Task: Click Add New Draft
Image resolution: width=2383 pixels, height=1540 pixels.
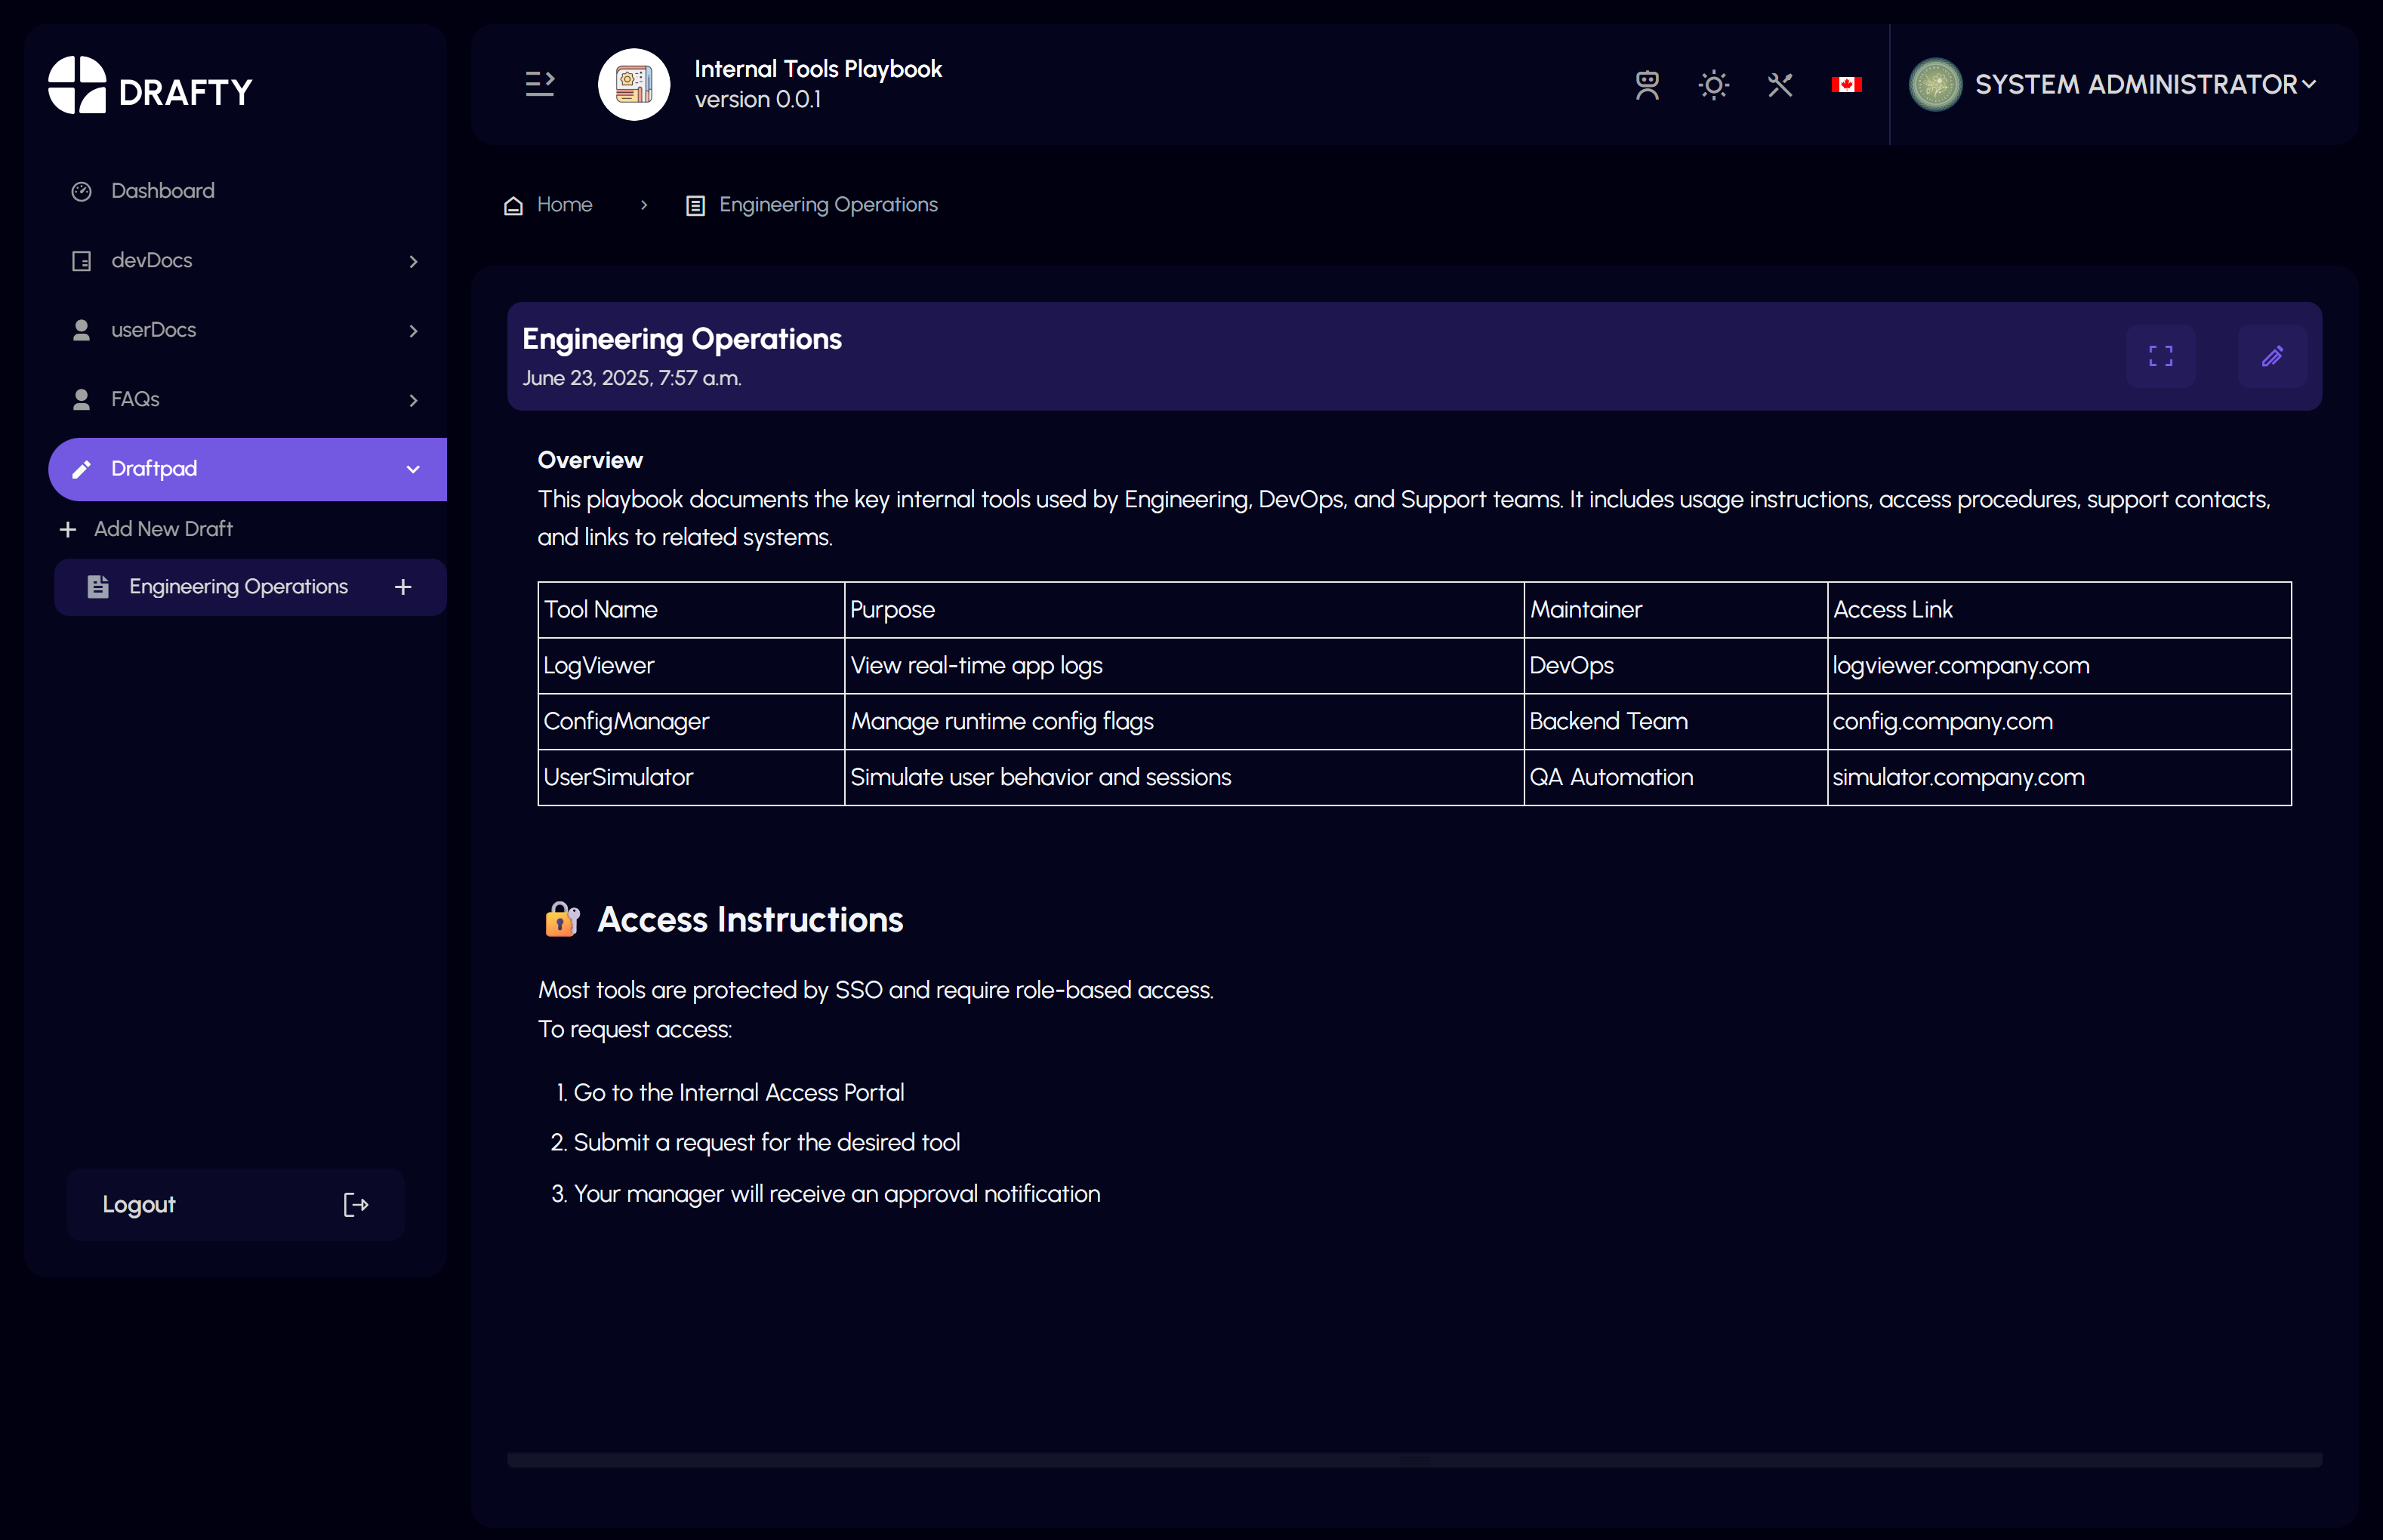Action: 162,529
